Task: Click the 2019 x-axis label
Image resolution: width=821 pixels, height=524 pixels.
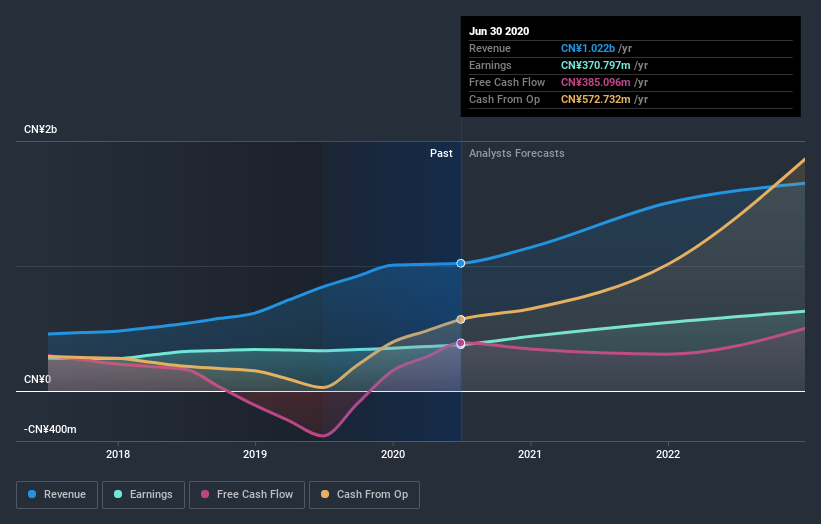Action: 255,454
